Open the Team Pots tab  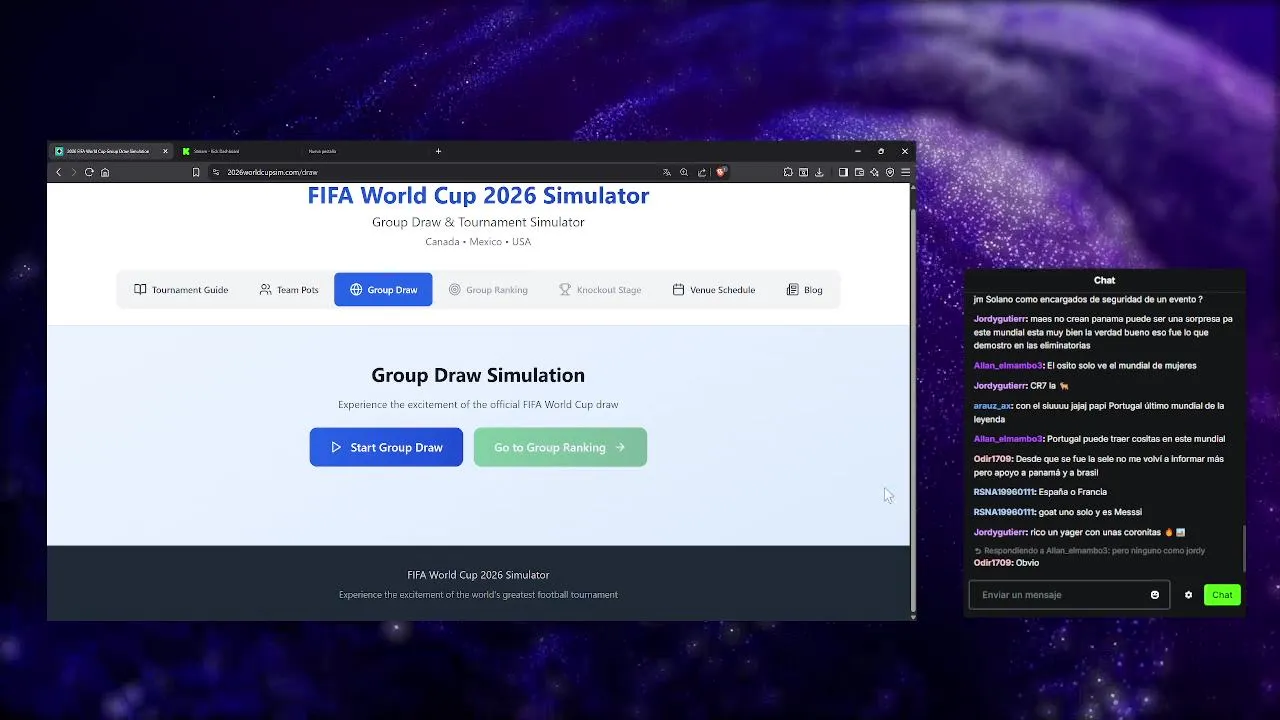pos(289,290)
